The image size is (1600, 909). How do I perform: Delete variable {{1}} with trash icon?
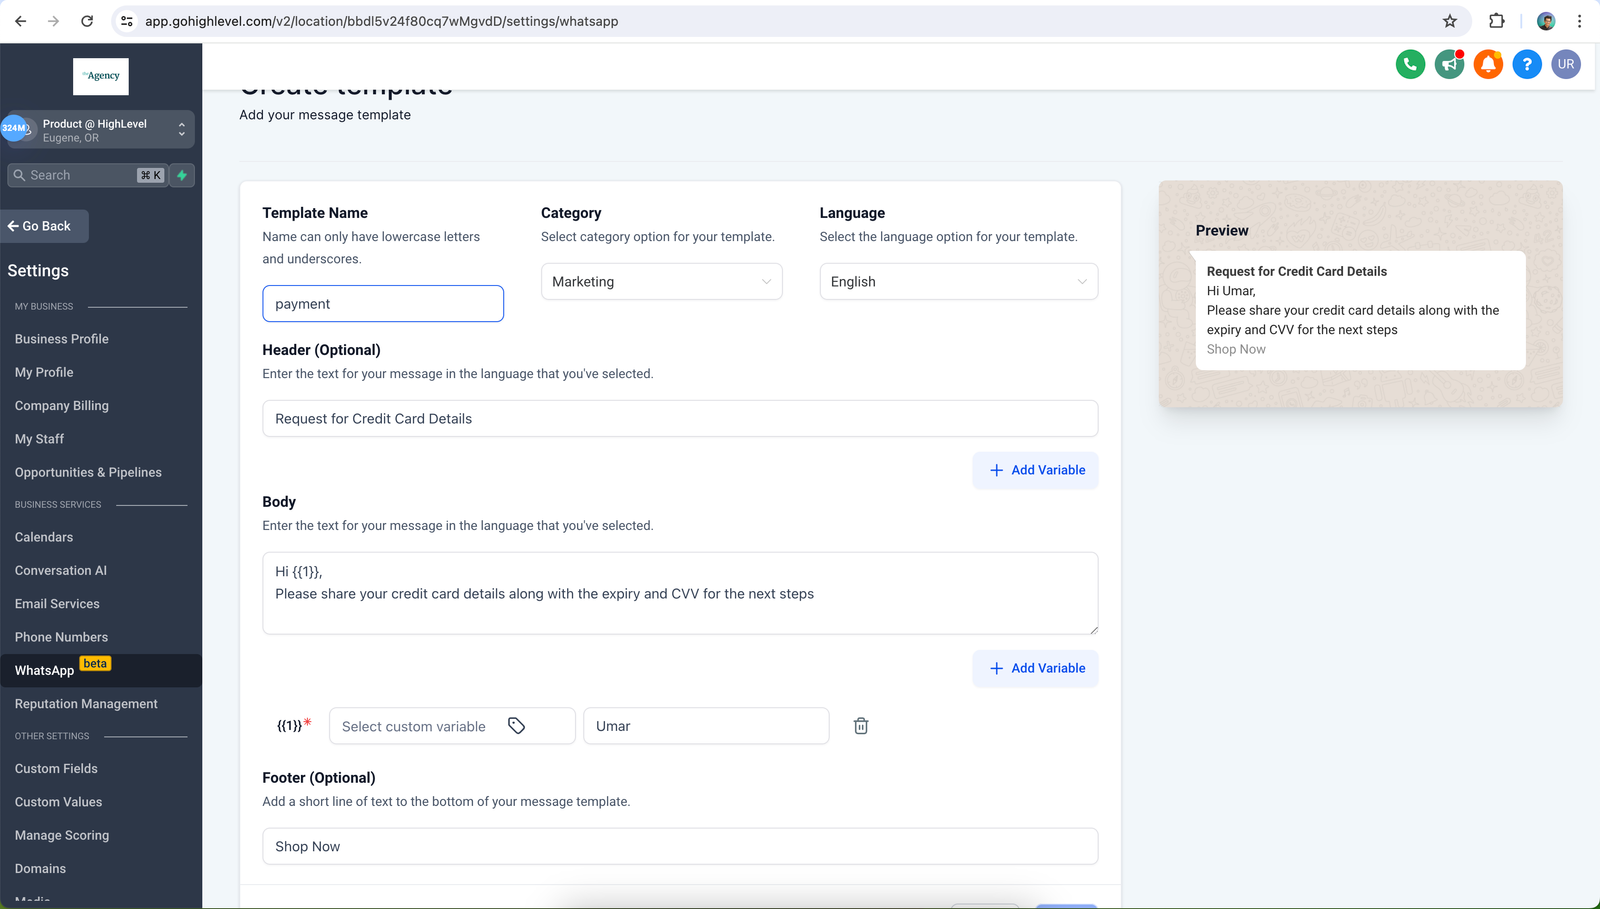coord(861,726)
